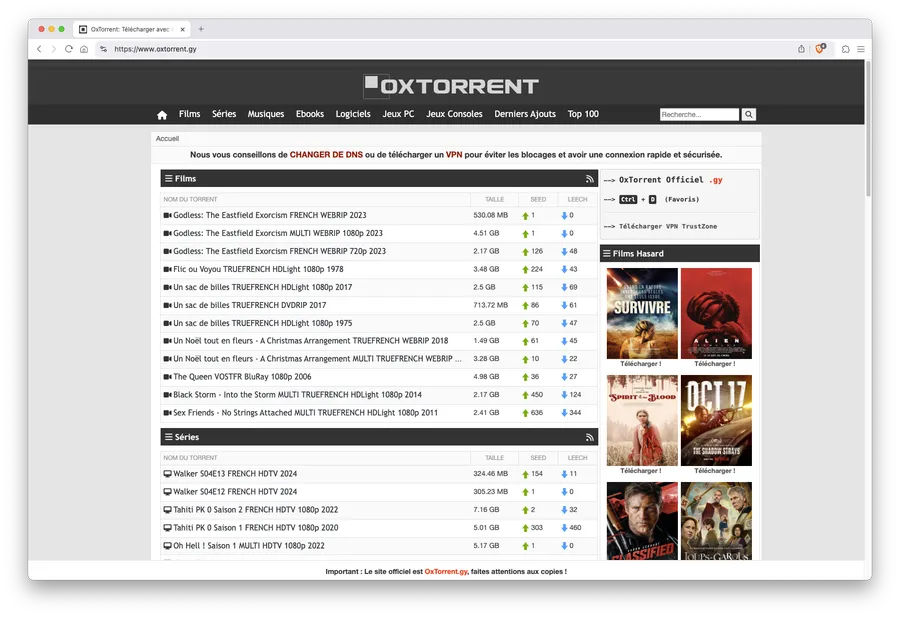Image resolution: width=900 pixels, height=617 pixels.
Task: Open Black Storm Into the Storm torrent
Action: click(x=297, y=395)
